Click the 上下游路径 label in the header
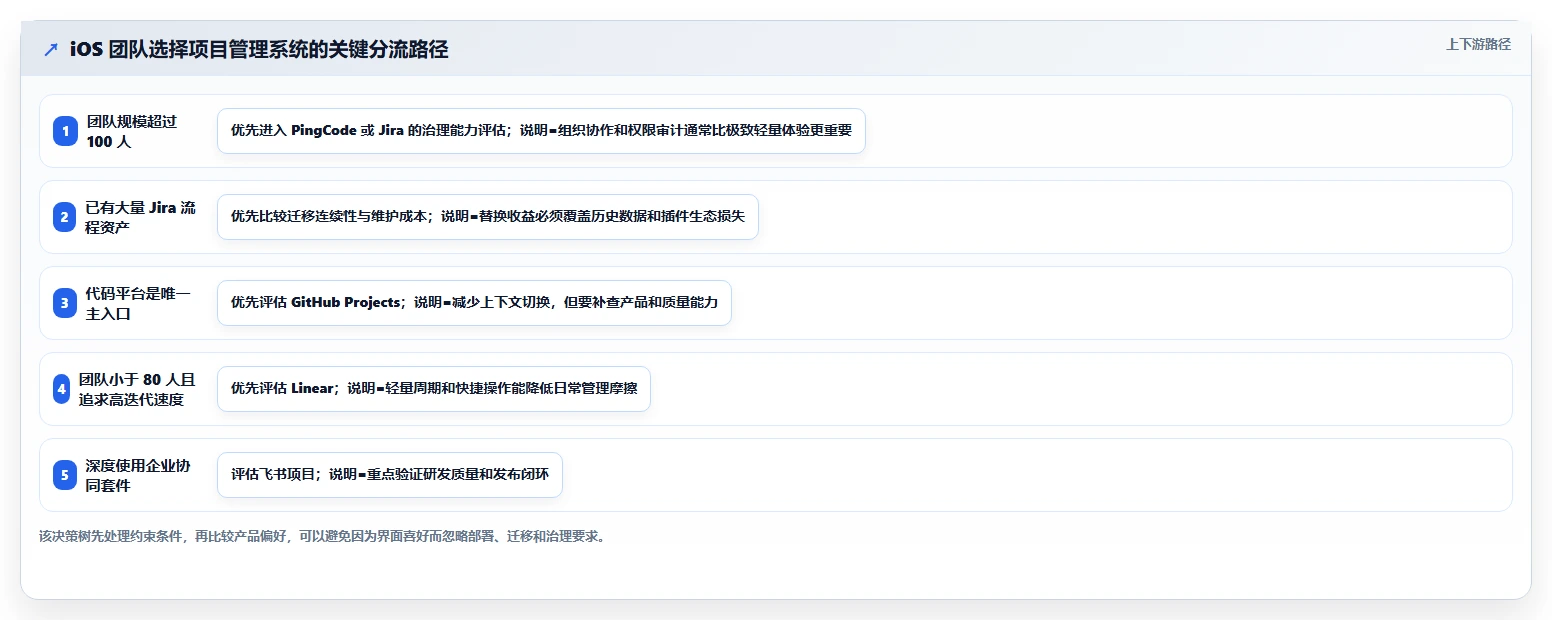The width and height of the screenshot is (1552, 620). coord(1478,44)
